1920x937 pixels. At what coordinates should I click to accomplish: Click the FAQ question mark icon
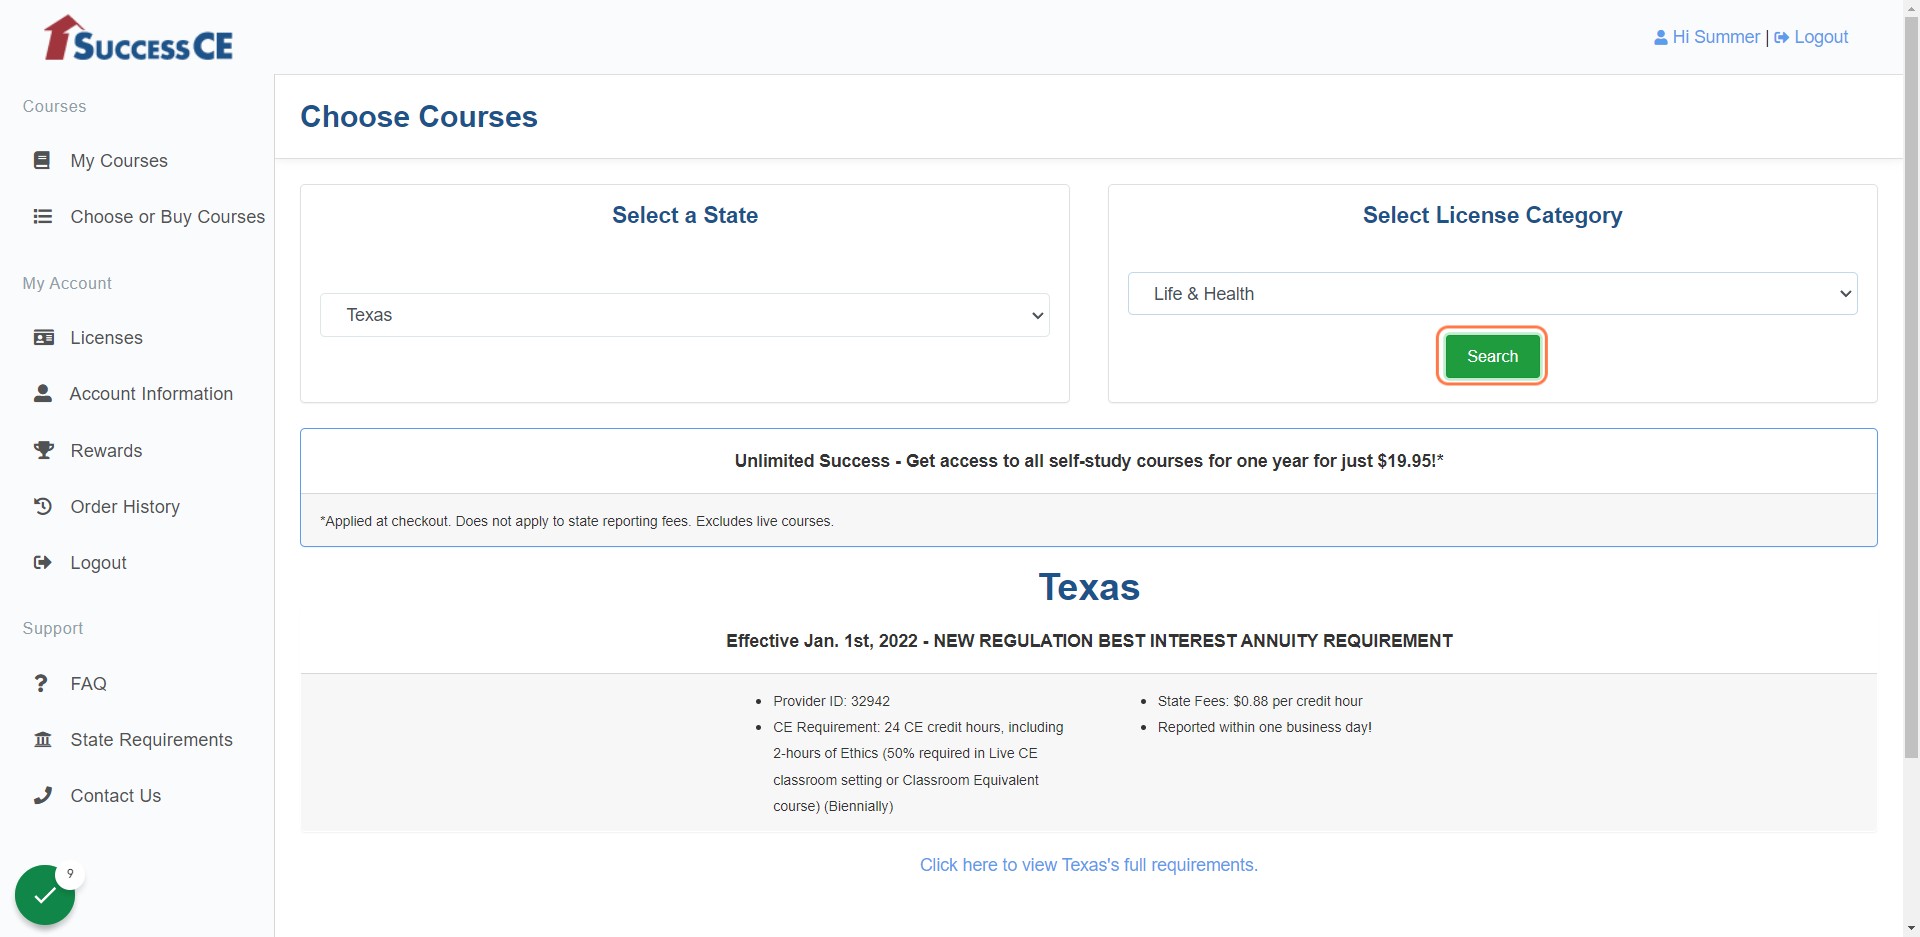point(41,683)
